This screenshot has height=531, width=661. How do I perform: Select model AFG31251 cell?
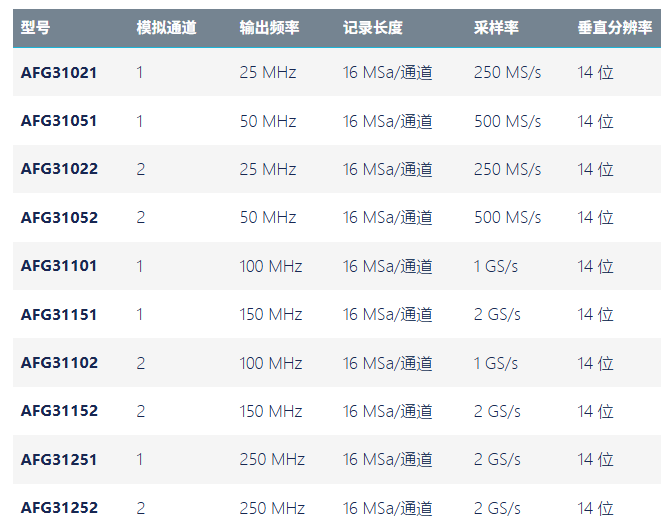pos(59,459)
